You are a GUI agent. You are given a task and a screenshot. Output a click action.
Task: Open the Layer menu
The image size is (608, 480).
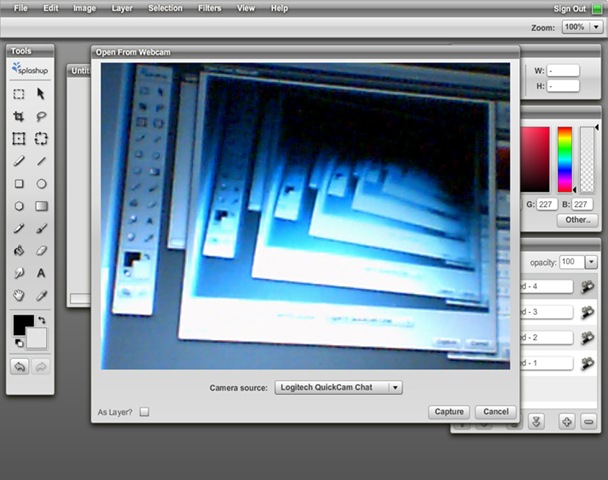click(x=121, y=8)
